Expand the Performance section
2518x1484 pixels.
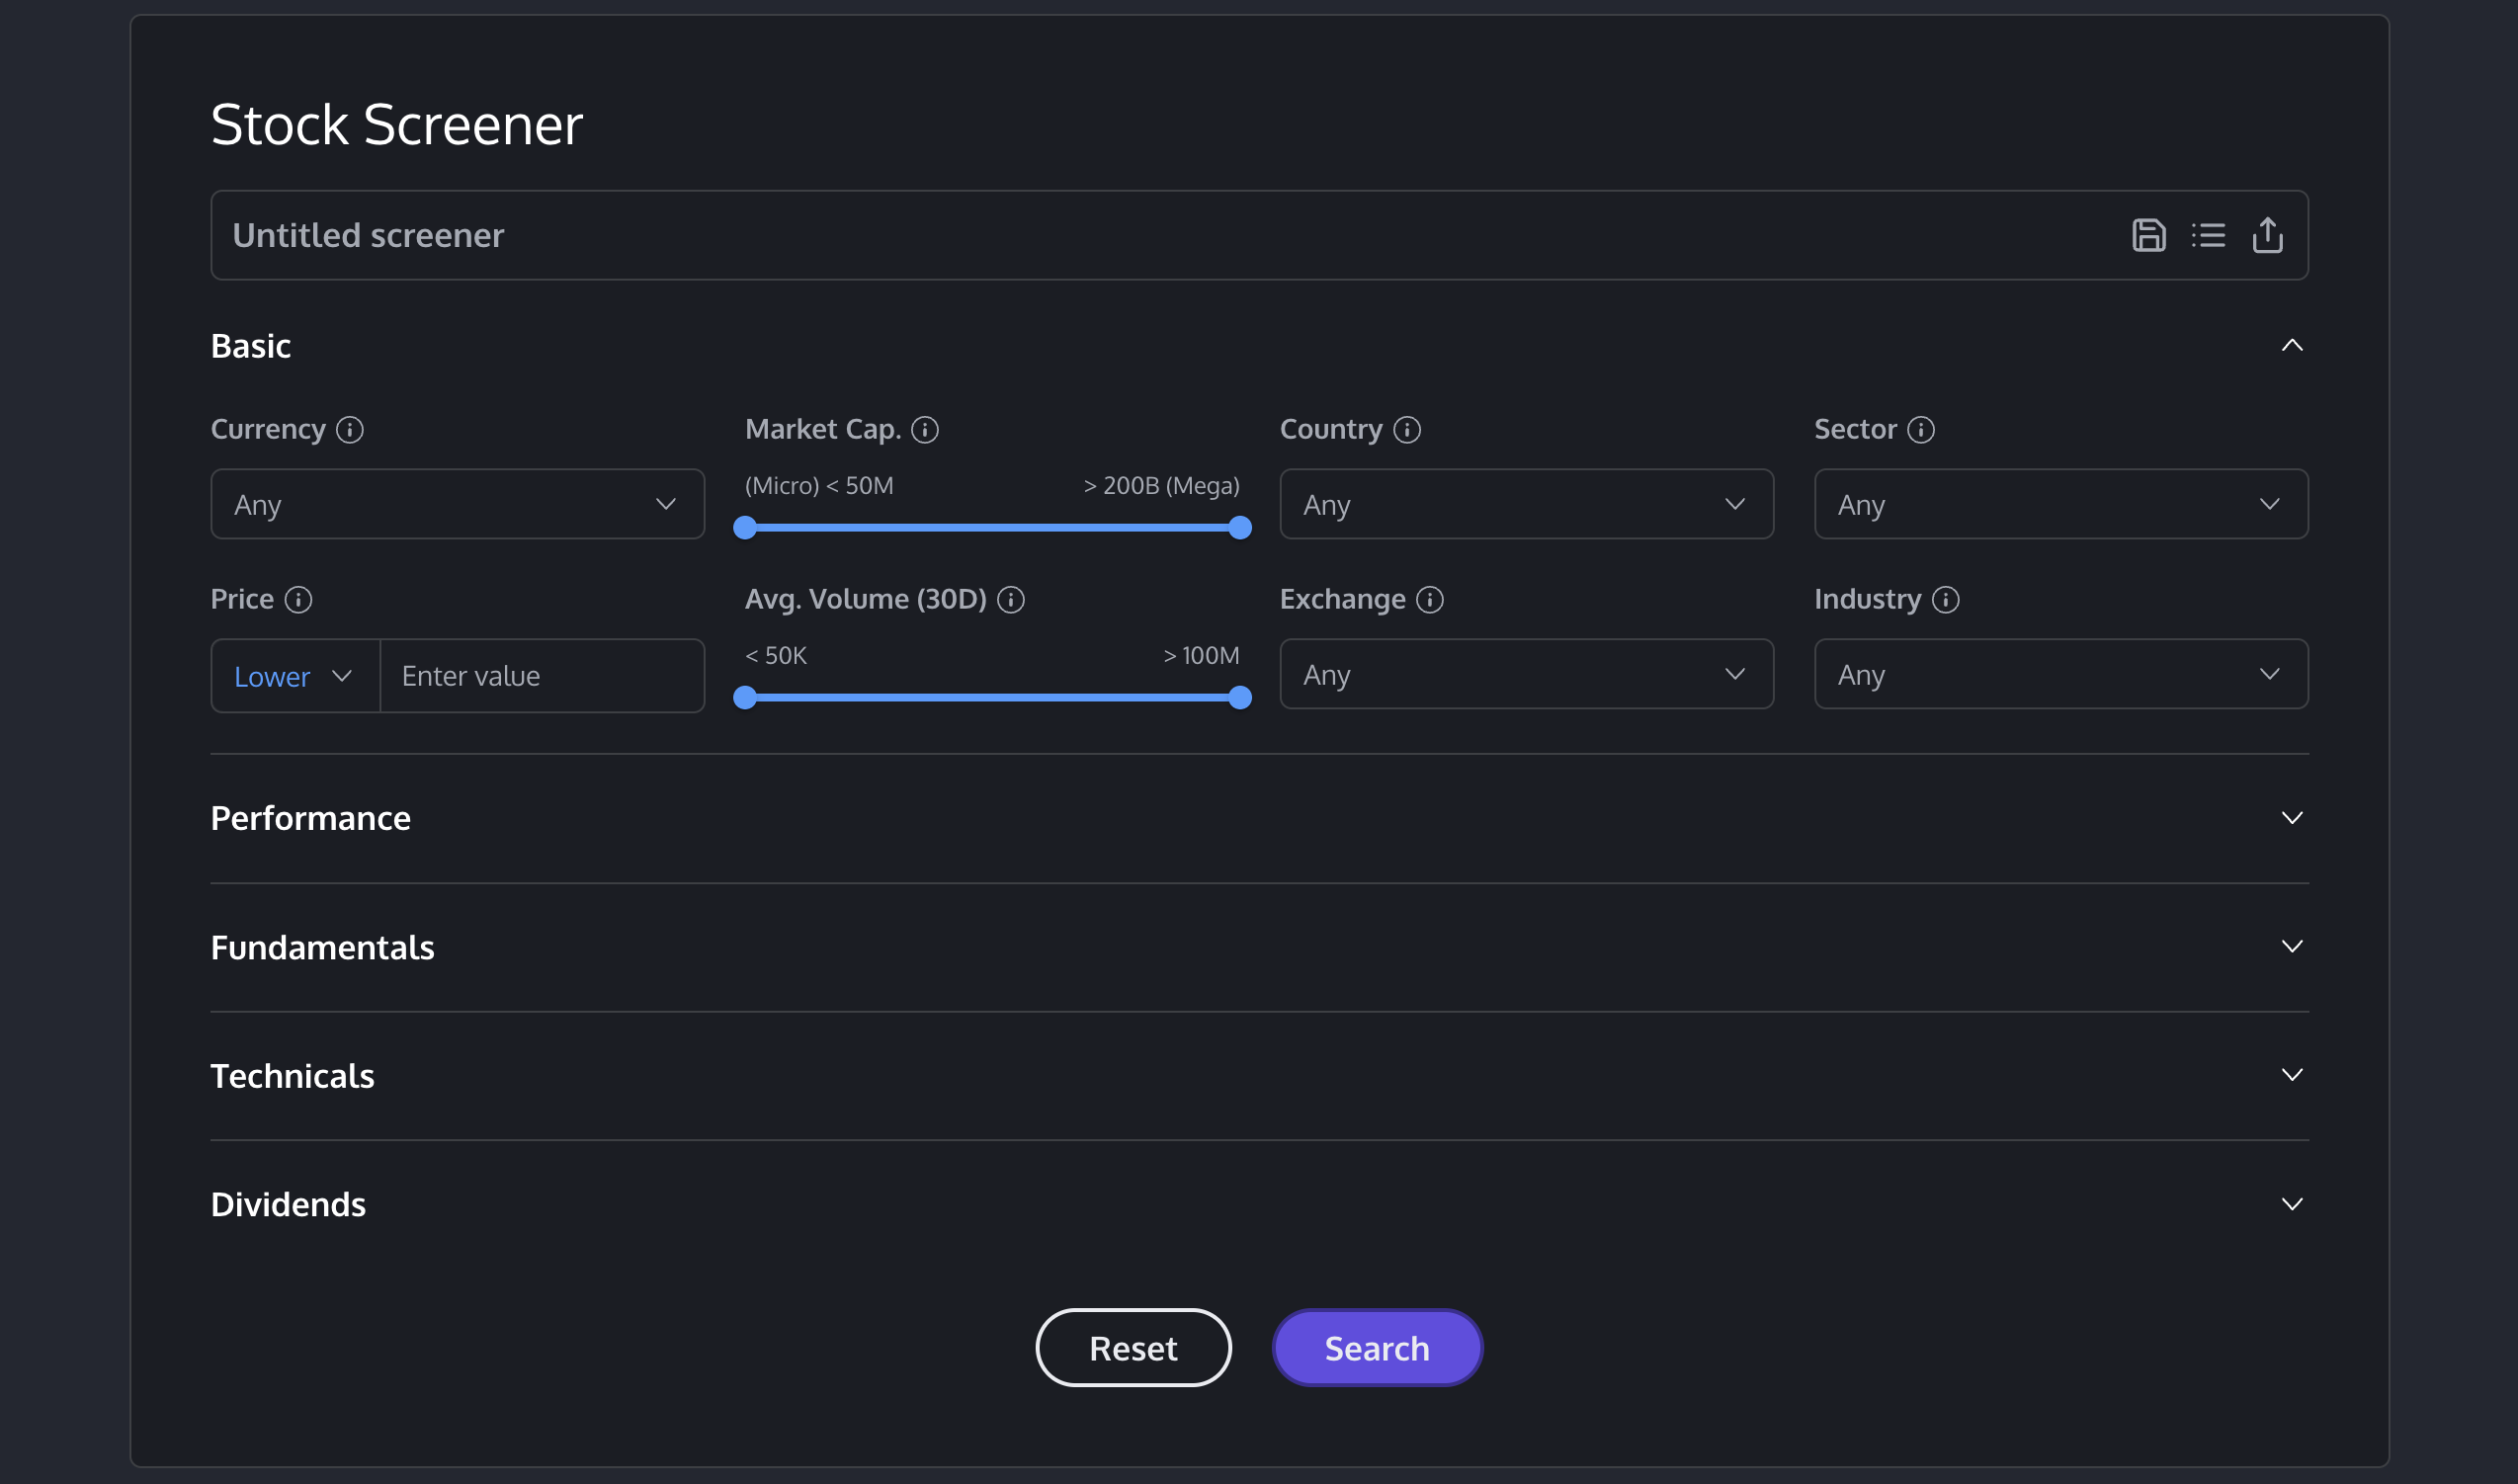point(2292,818)
